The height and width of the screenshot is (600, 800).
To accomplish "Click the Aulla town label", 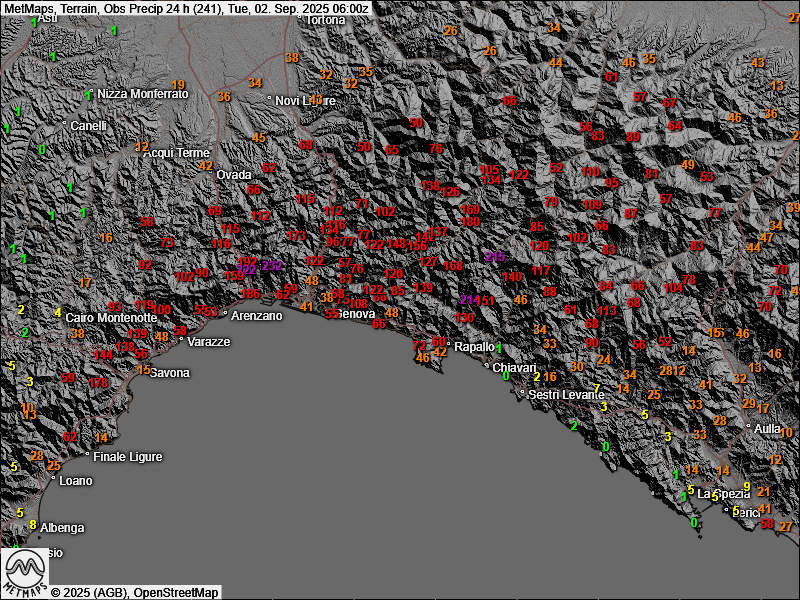I will click(767, 429).
